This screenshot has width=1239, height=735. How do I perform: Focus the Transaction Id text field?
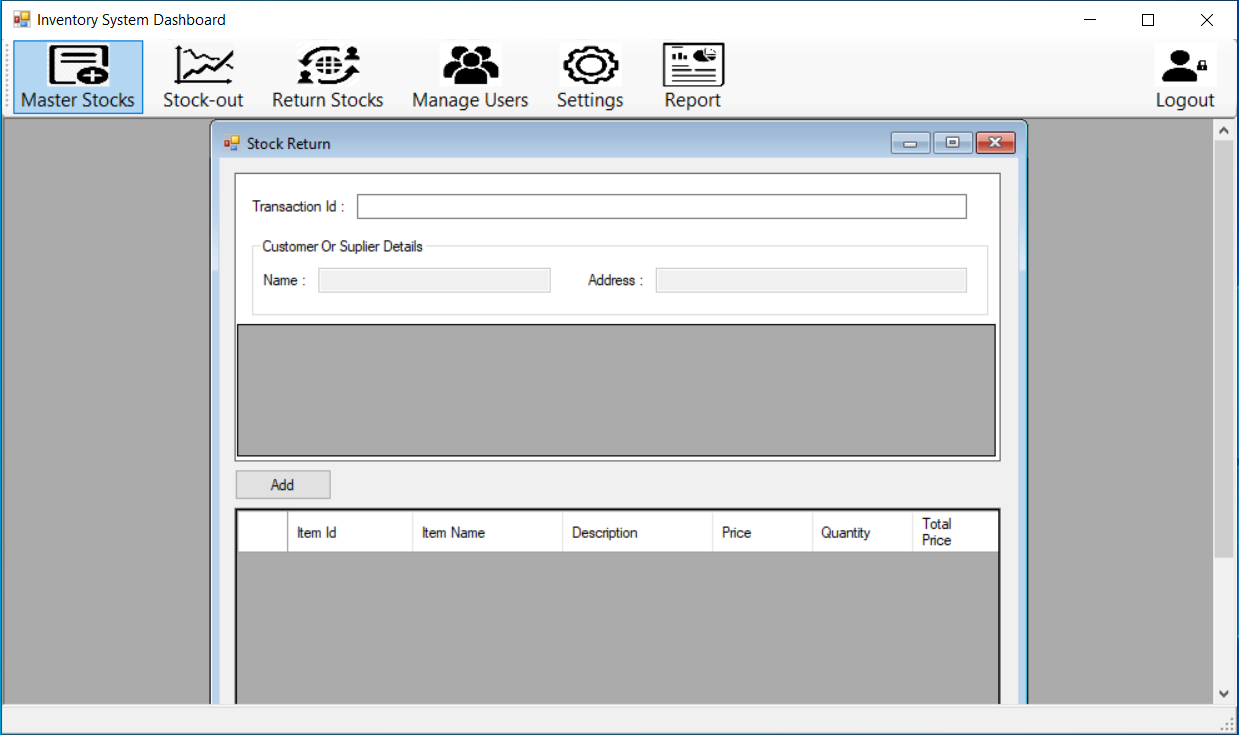[661, 207]
